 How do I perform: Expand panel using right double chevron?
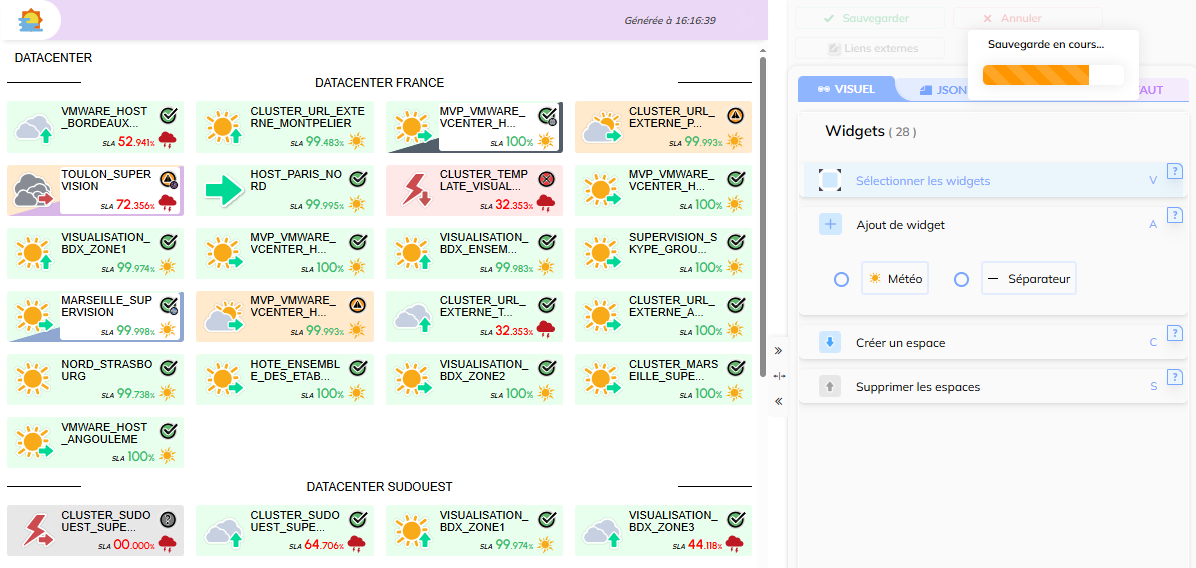778,351
